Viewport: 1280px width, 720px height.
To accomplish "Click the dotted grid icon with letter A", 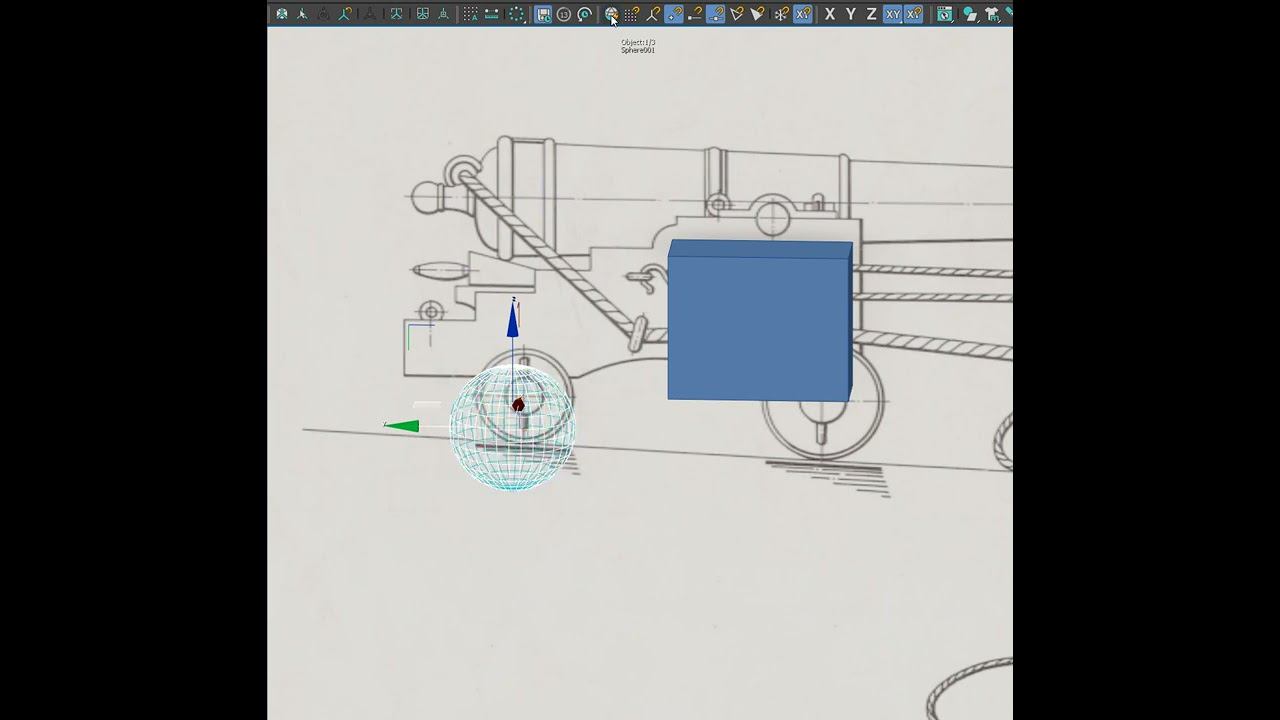I will tap(470, 14).
